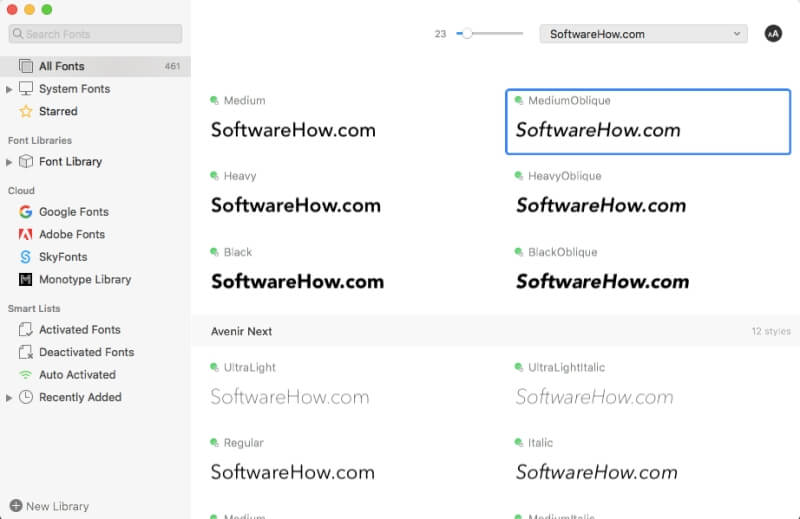Viewport: 800px width, 519px height.
Task: Click the Deactivated Fonts list icon
Action: [26, 352]
